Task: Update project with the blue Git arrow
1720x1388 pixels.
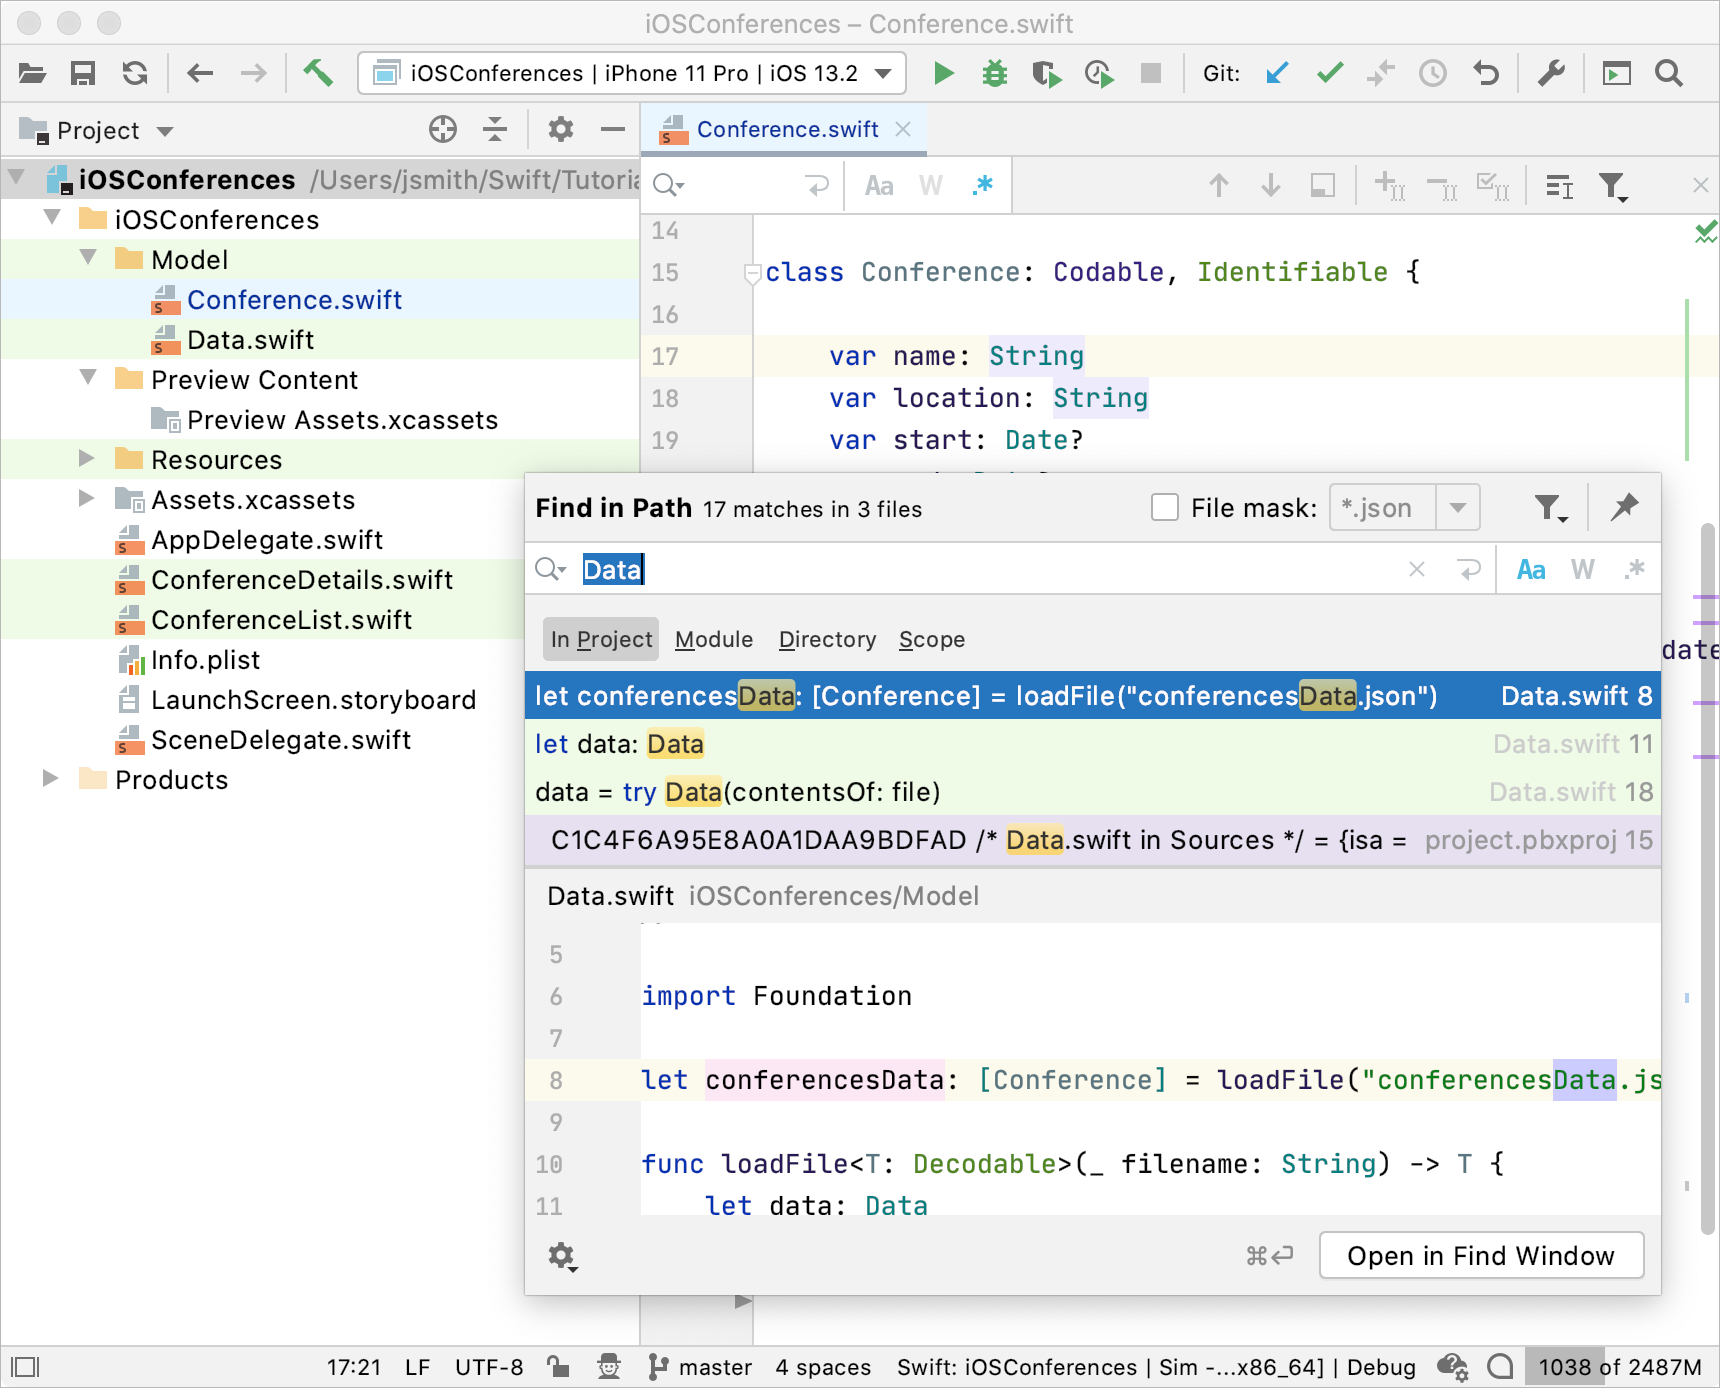Action: [x=1277, y=73]
